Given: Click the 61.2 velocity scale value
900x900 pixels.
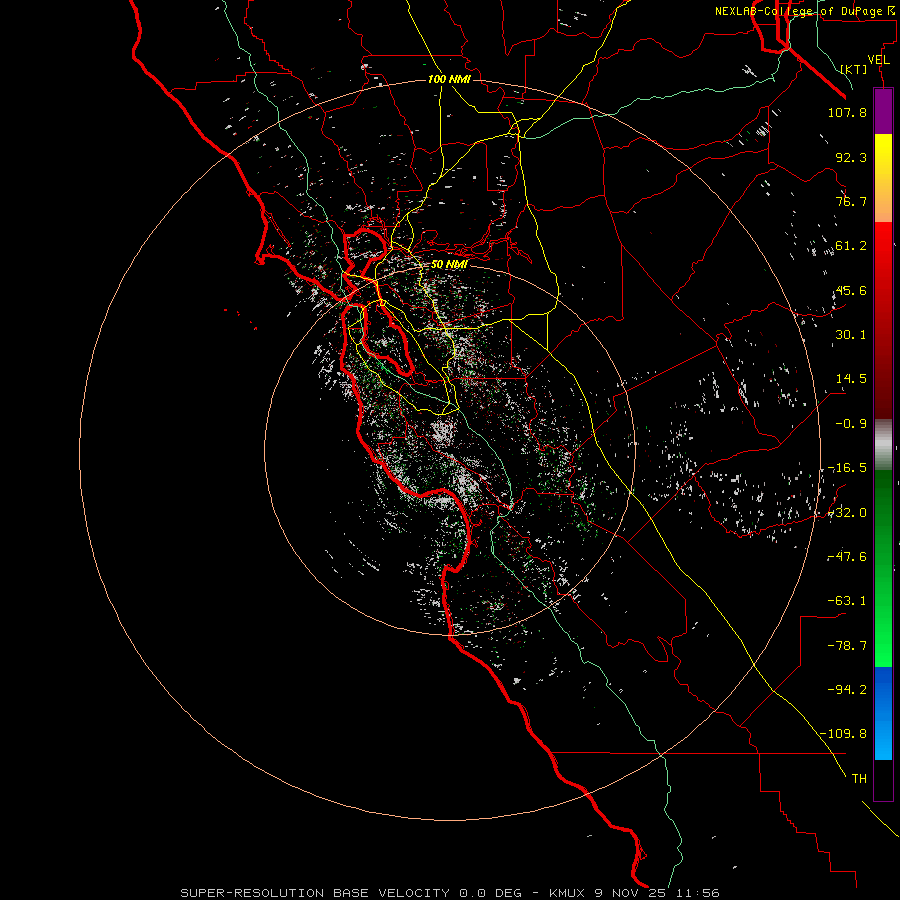Looking at the screenshot, I should 851,246.
